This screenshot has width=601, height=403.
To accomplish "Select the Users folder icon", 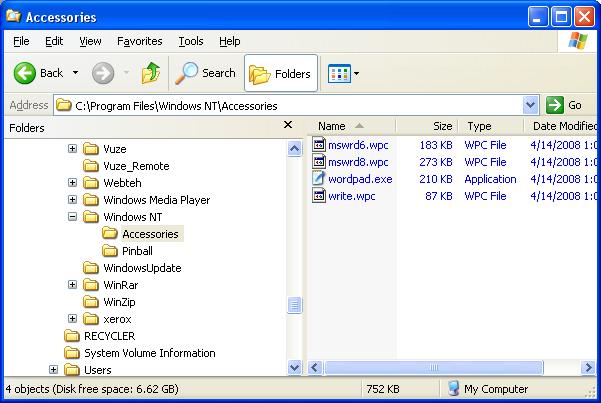I will pos(72,370).
